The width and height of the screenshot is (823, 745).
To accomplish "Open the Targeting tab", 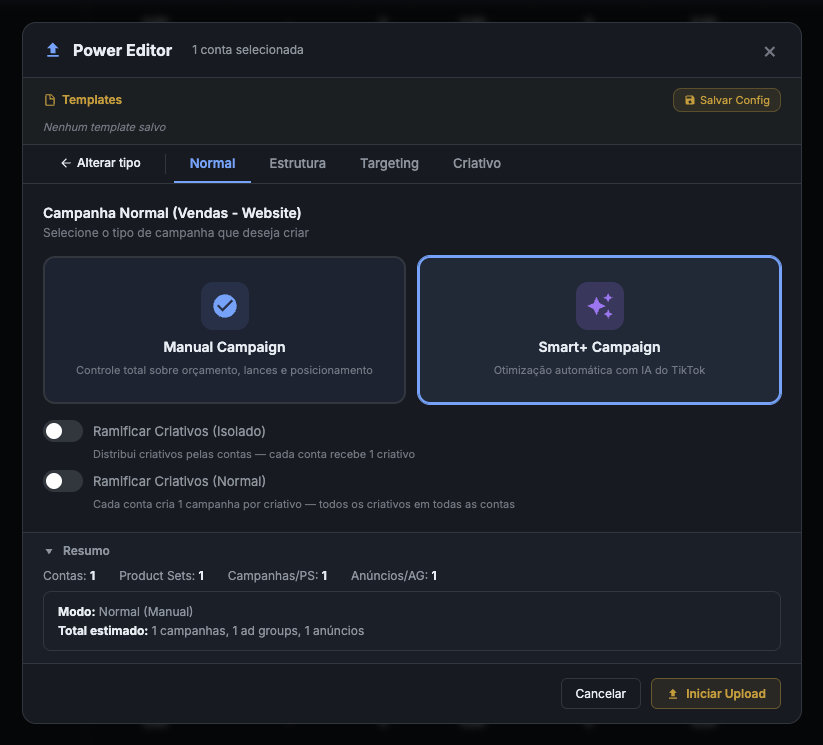I will 389,163.
